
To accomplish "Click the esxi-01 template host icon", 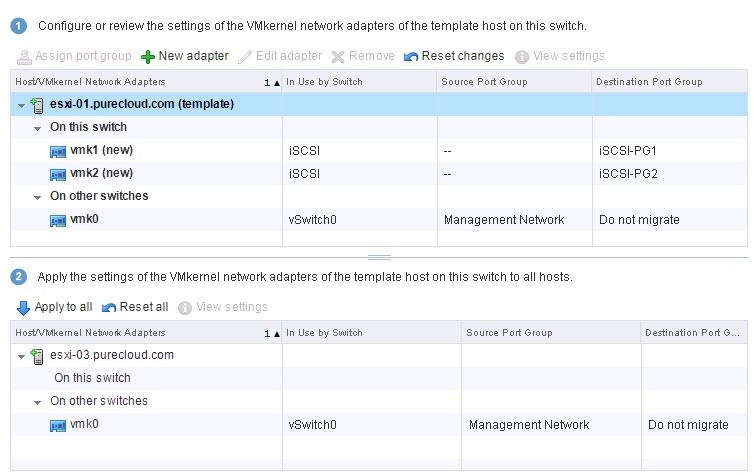I will [38, 104].
